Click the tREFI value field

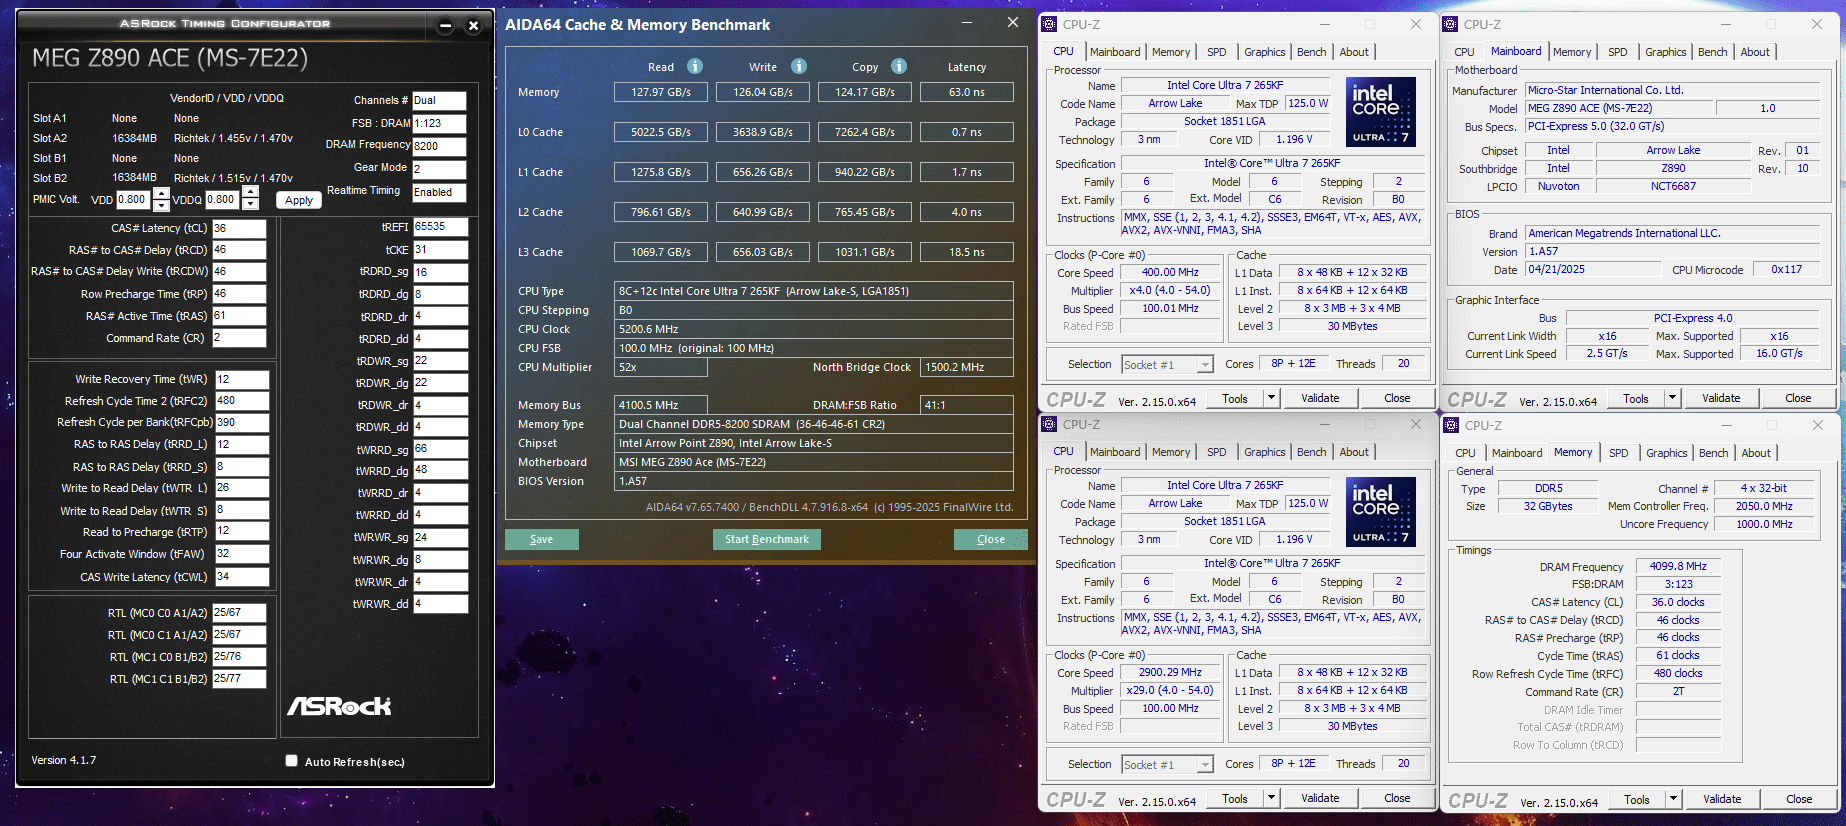pos(440,227)
